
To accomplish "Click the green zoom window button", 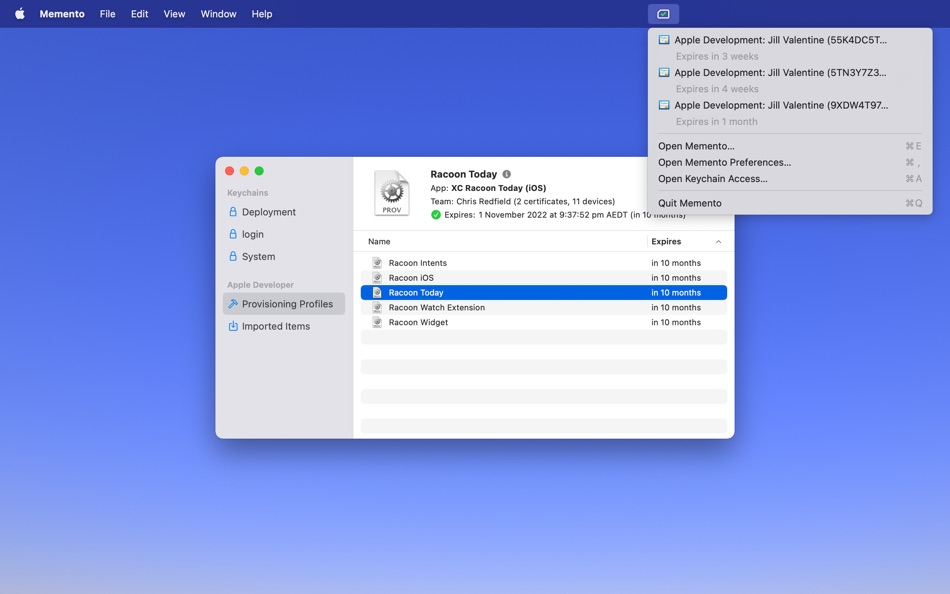I will 259,171.
